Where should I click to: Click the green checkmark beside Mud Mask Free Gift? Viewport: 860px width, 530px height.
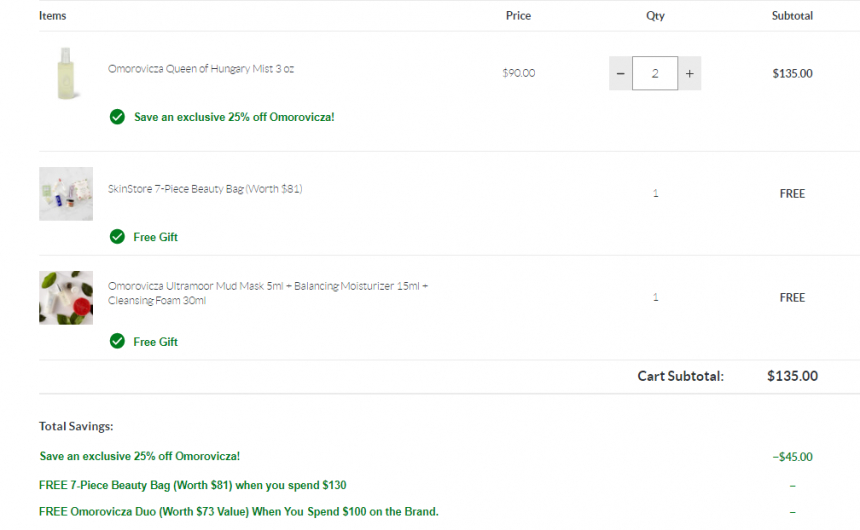[x=117, y=341]
